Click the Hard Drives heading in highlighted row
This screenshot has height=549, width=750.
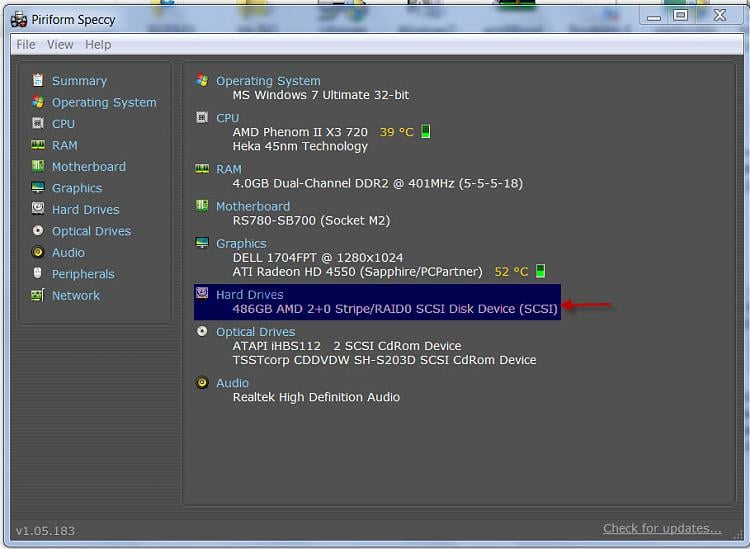pyautogui.click(x=250, y=295)
